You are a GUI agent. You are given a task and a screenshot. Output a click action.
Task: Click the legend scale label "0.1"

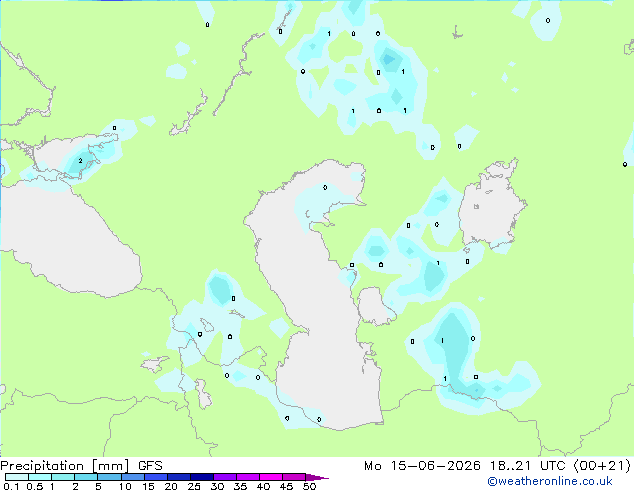[11, 486]
